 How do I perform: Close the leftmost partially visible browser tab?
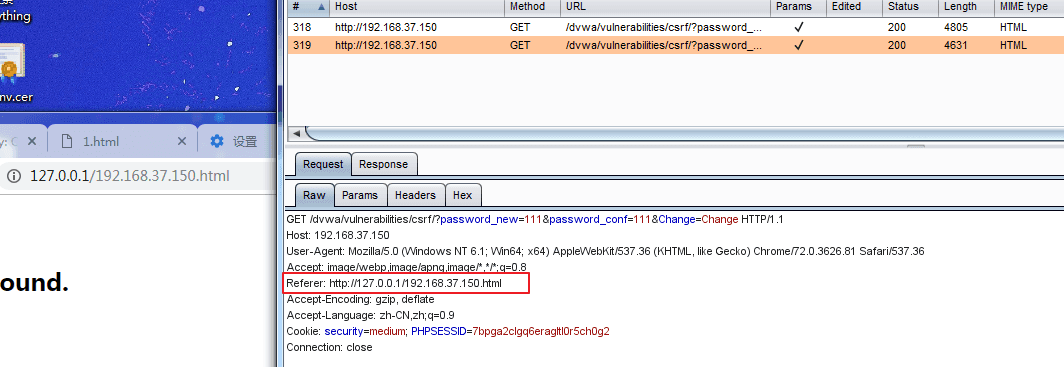[x=33, y=141]
